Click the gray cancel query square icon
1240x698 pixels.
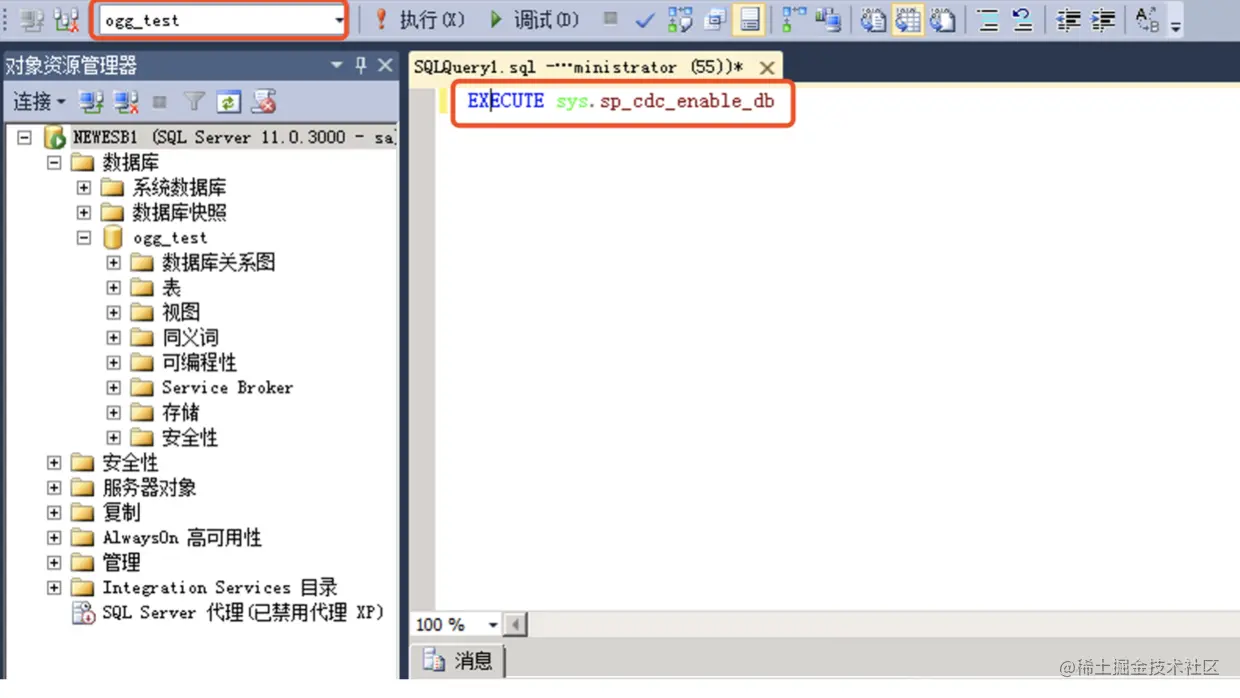tap(610, 19)
